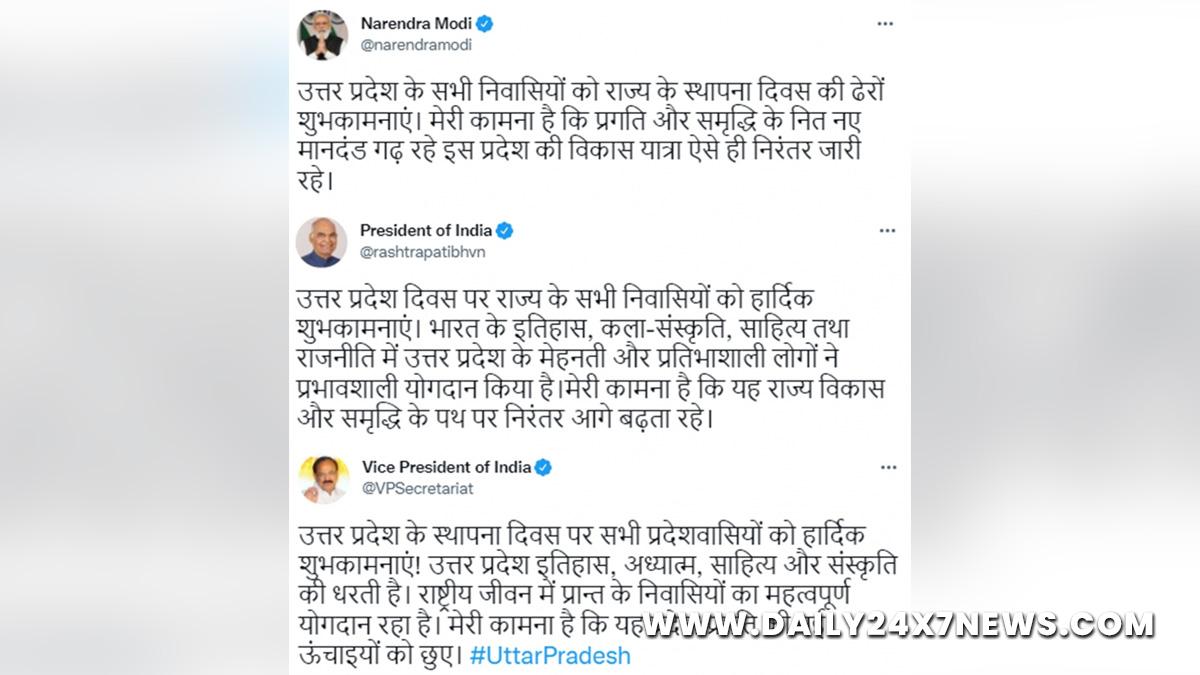This screenshot has height=675, width=1200.
Task: Open more options on Narendra Modi's tweet
Action: point(886,24)
